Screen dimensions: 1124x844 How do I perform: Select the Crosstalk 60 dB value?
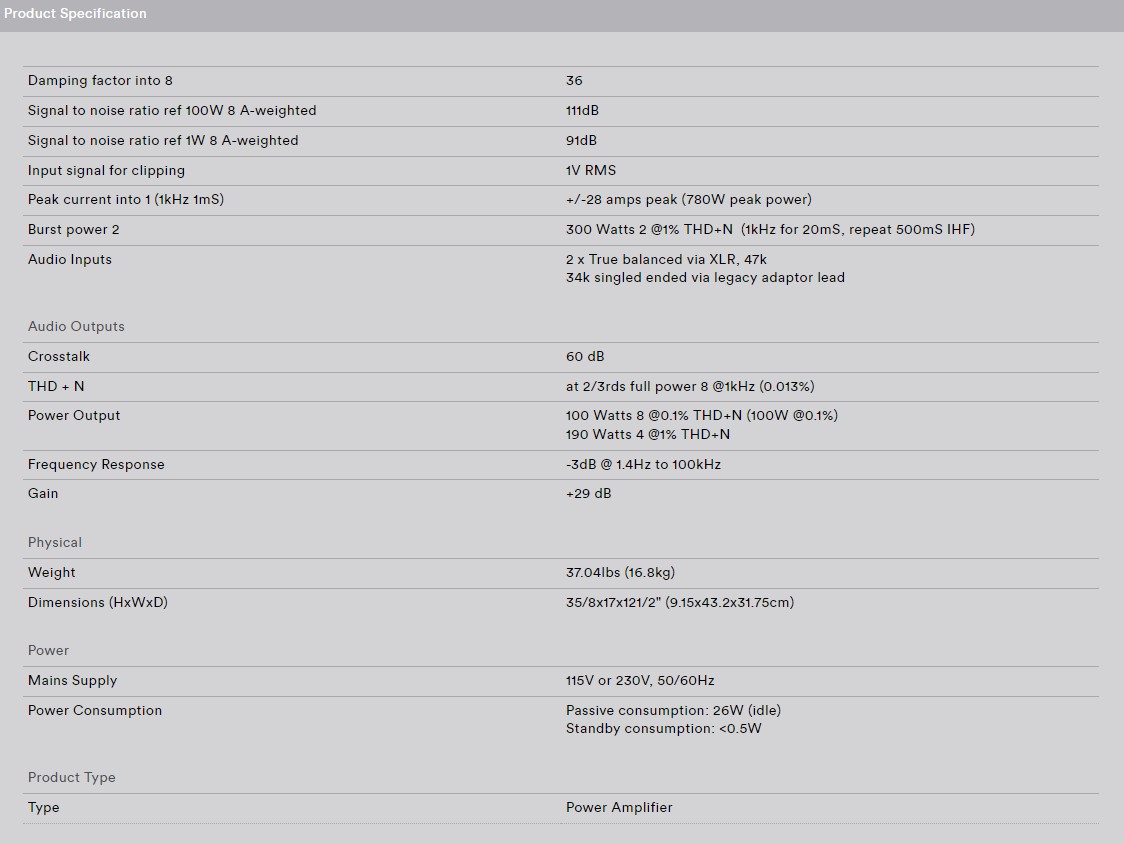point(585,356)
